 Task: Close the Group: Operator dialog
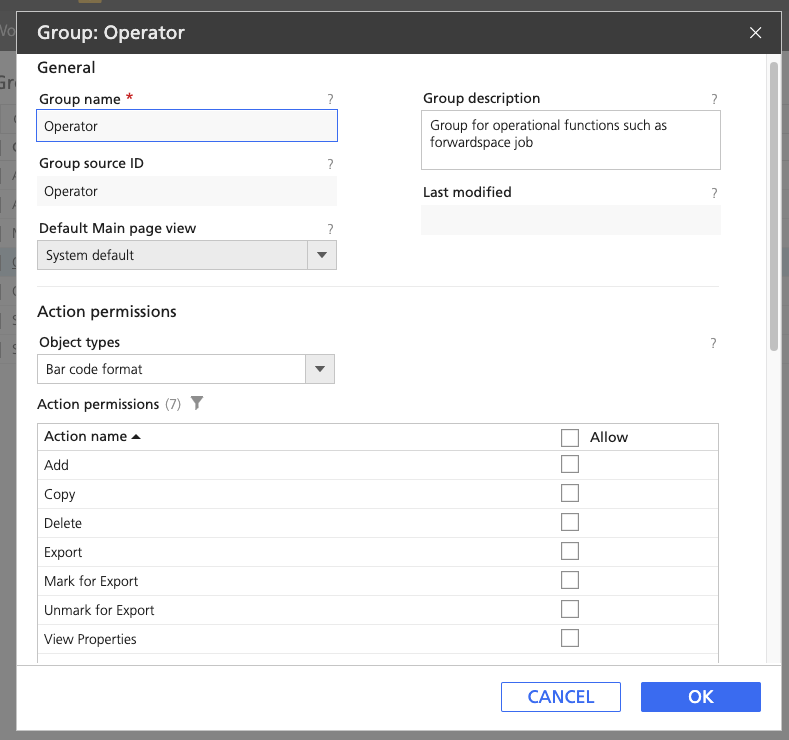pyautogui.click(x=755, y=33)
